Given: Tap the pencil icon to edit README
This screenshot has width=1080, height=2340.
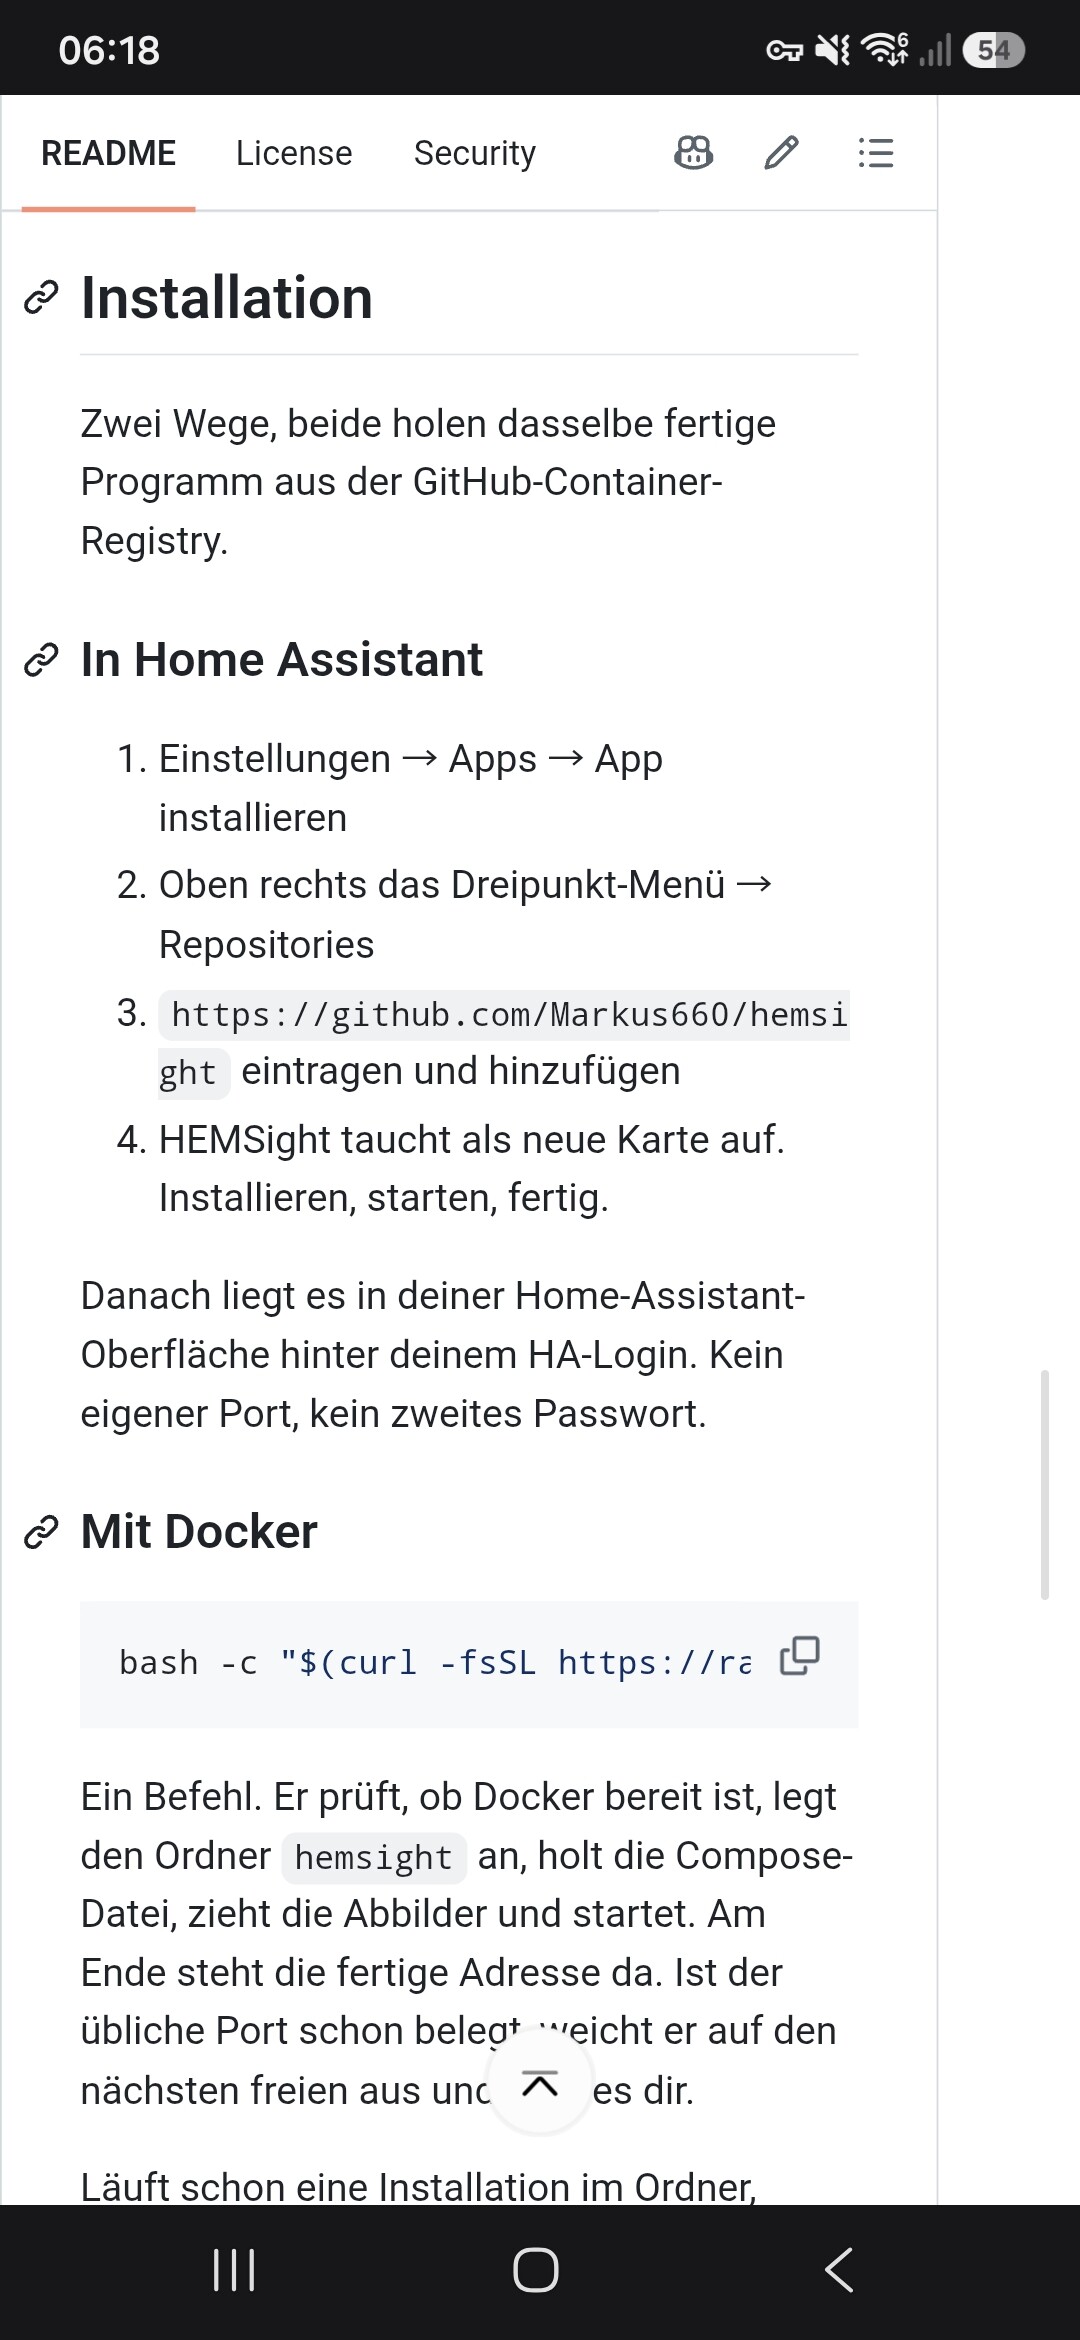Looking at the screenshot, I should [781, 153].
